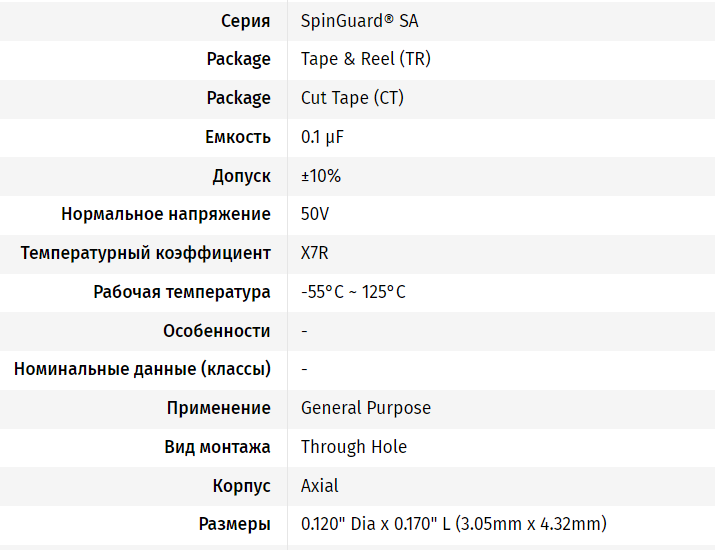Select the ±10% tolerance value

[x=321, y=176]
